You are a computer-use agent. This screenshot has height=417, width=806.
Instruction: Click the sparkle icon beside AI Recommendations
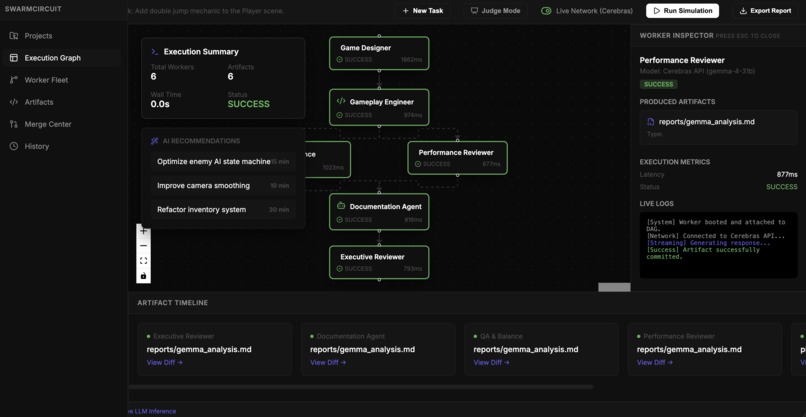154,141
